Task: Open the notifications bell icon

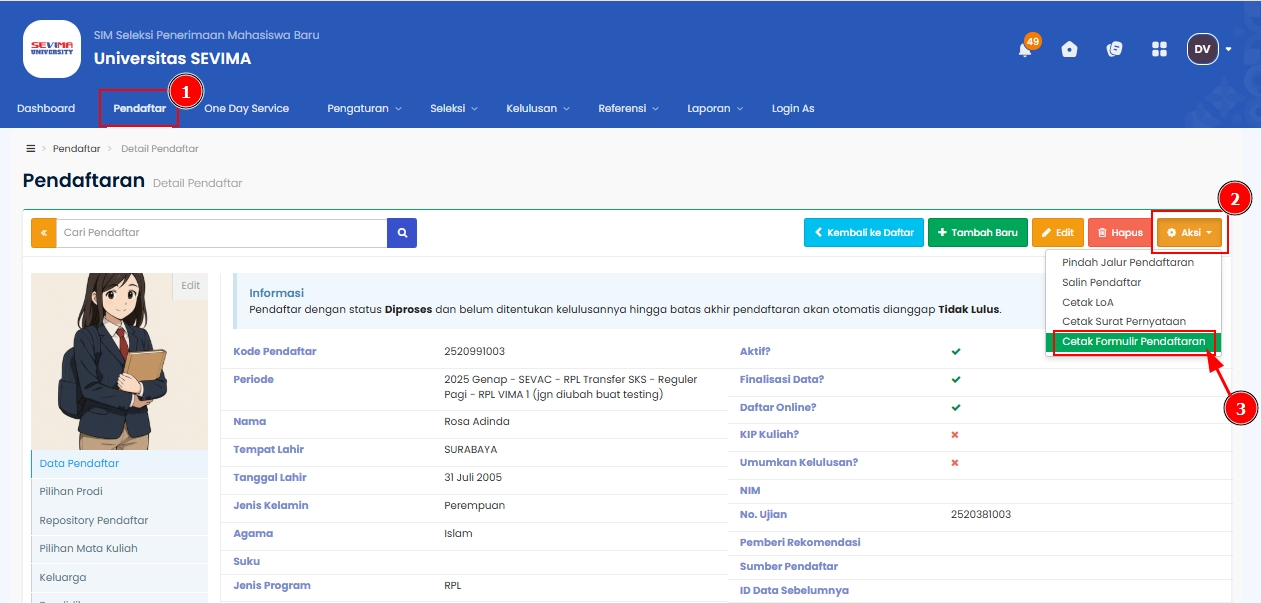Action: [x=1025, y=50]
